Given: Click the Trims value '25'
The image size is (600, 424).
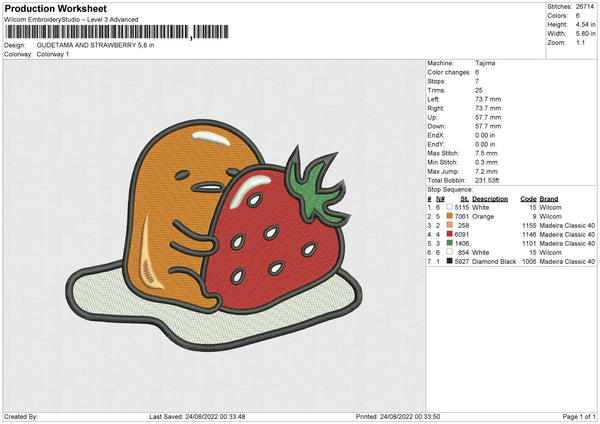Looking at the screenshot, I should click(479, 90).
